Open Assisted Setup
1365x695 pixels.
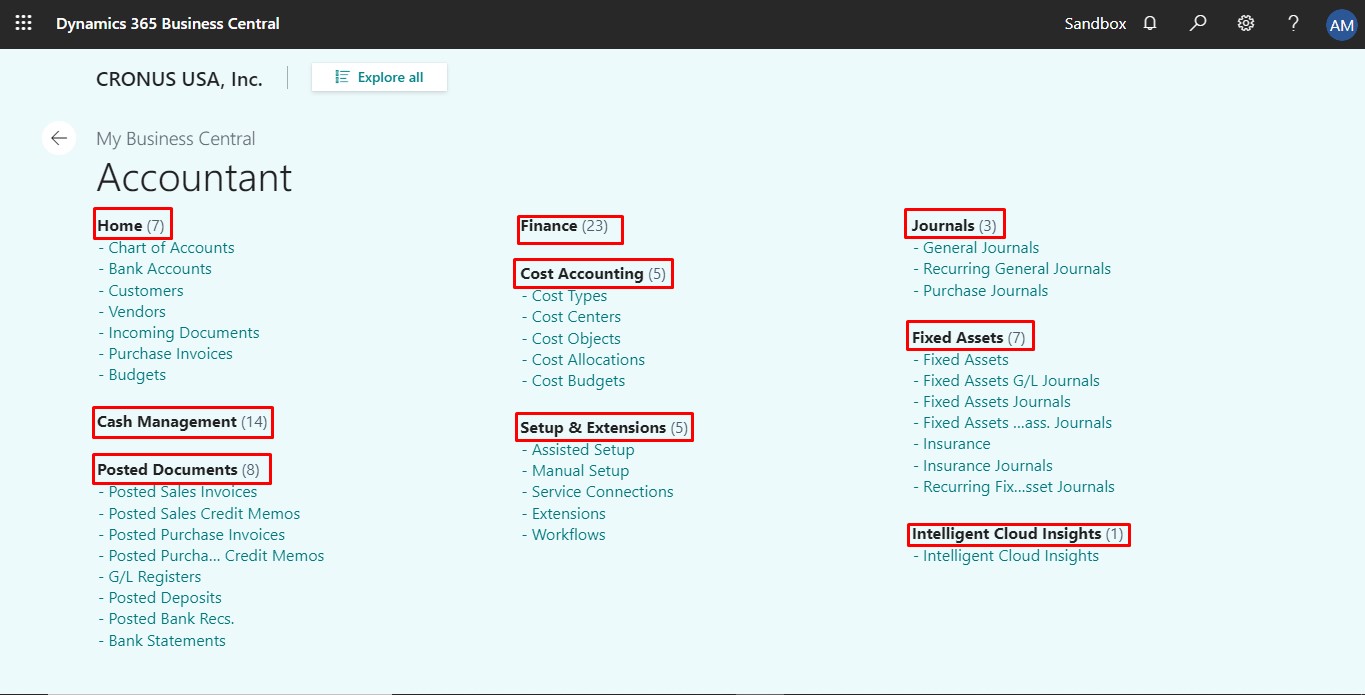[x=583, y=450]
